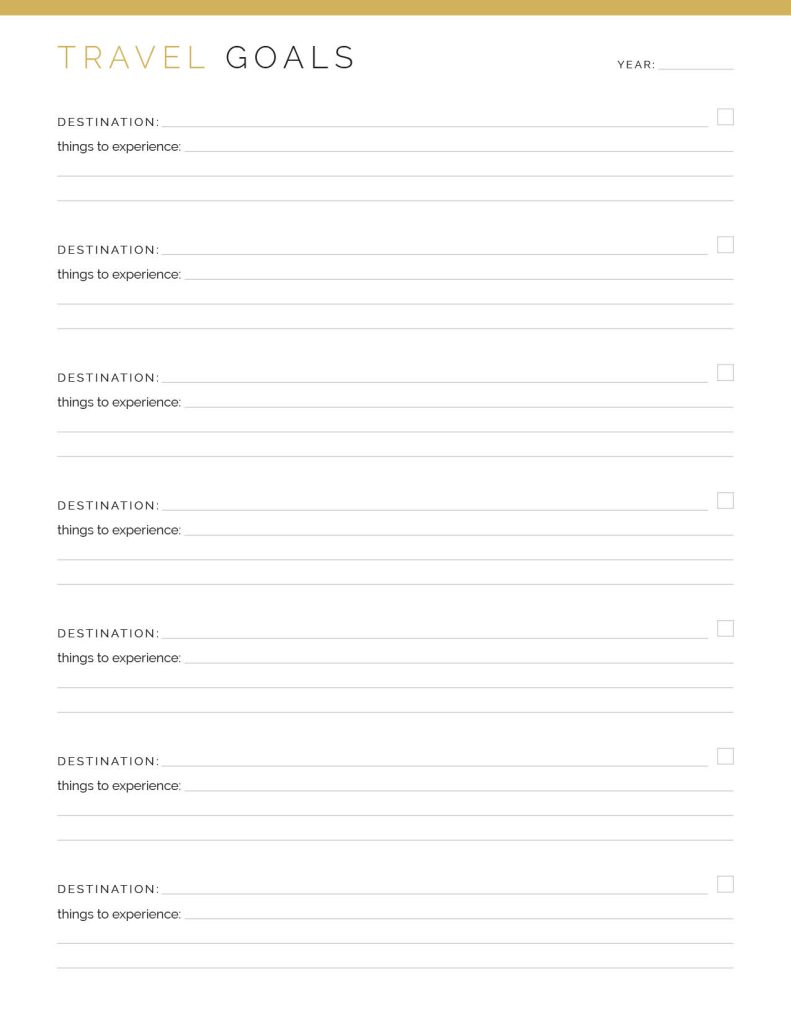Select the fourth DESTINATION line field
791x1024 pixels.
click(434, 505)
